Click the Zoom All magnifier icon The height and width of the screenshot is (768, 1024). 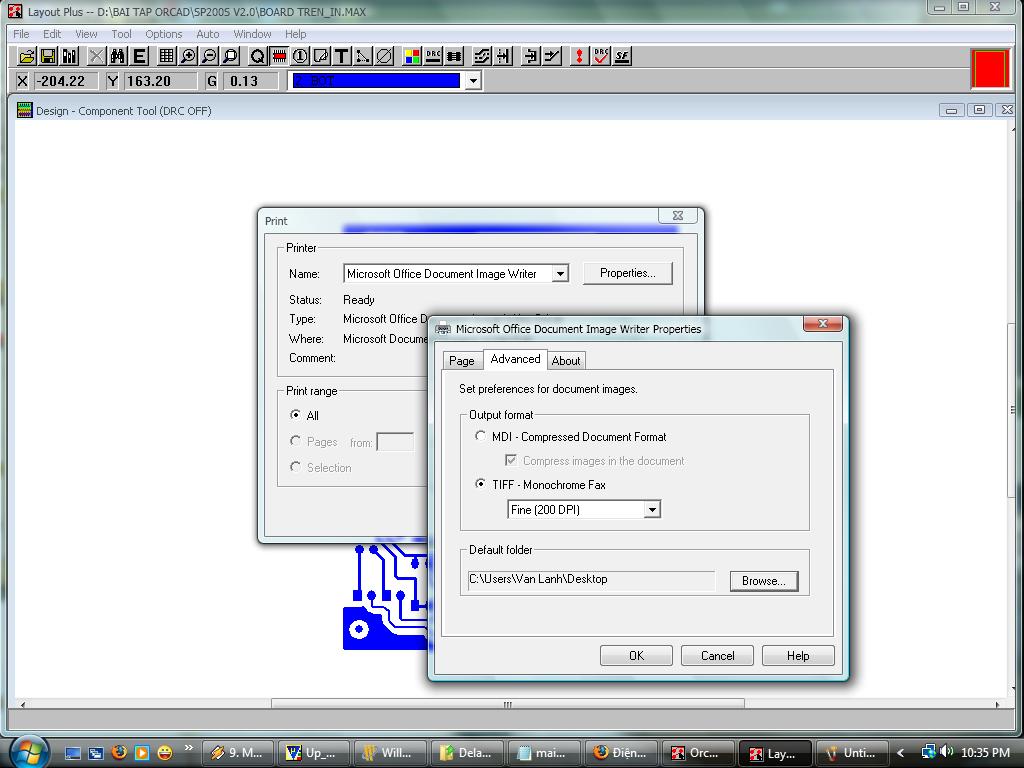click(231, 56)
